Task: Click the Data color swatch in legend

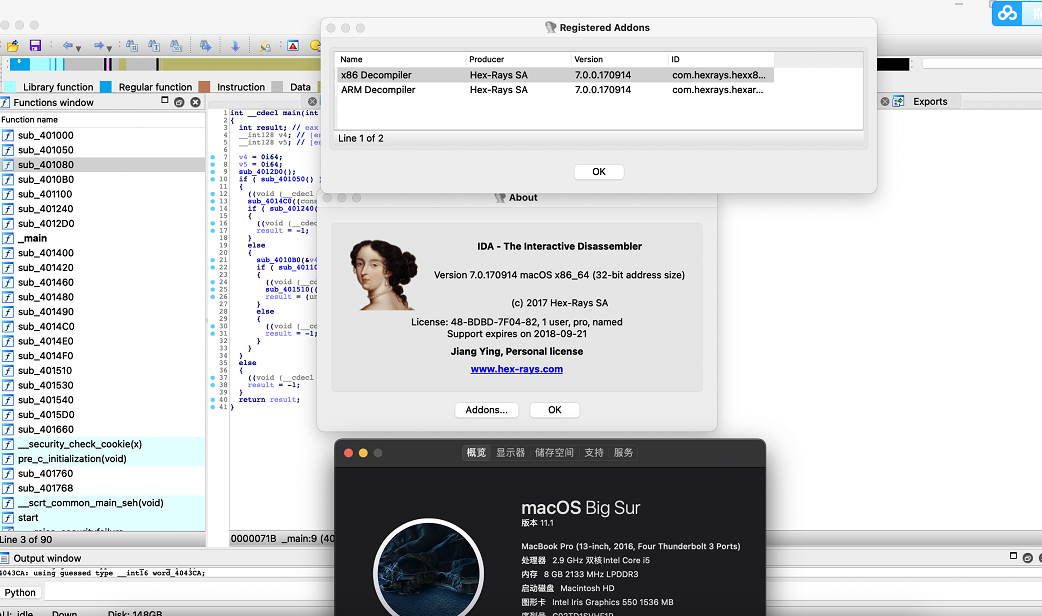Action: 277,87
